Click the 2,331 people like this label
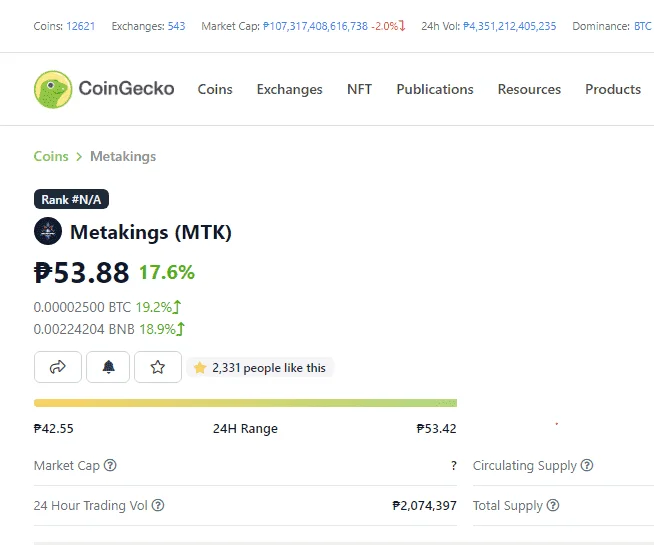The image size is (654, 545). coord(269,368)
